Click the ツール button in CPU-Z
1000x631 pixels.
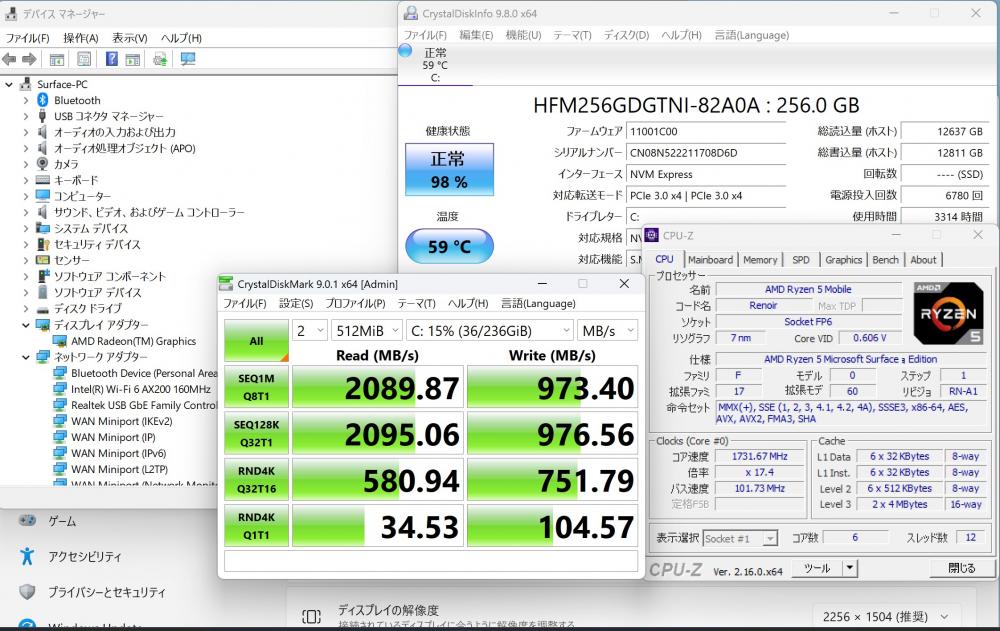(817, 567)
